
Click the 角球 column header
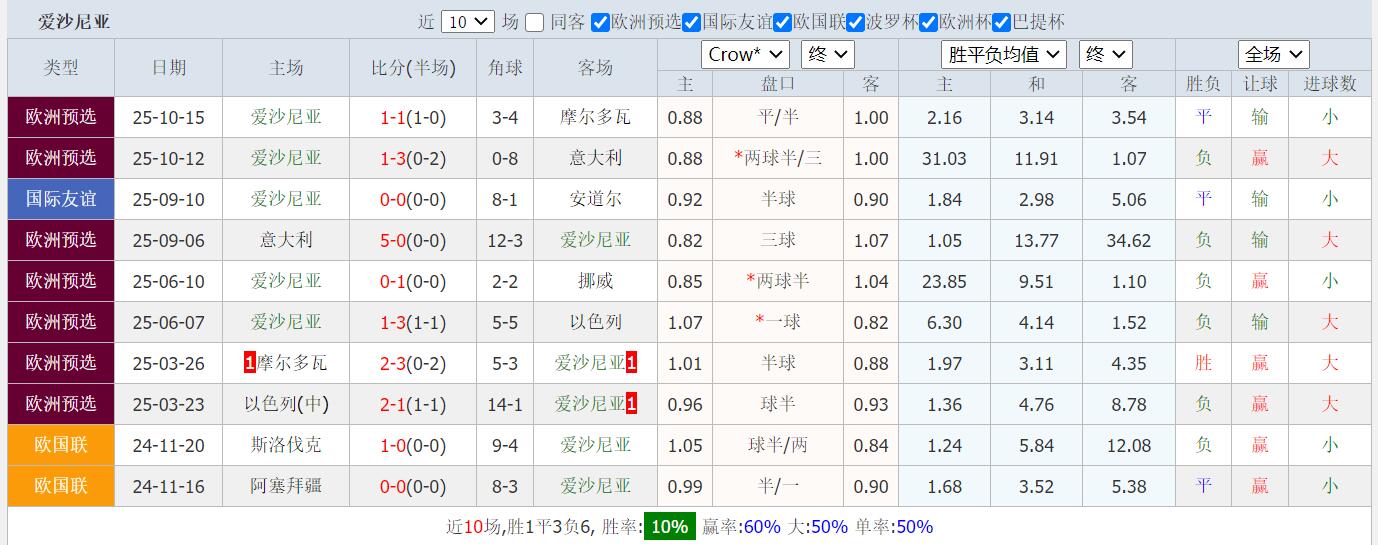[x=505, y=68]
